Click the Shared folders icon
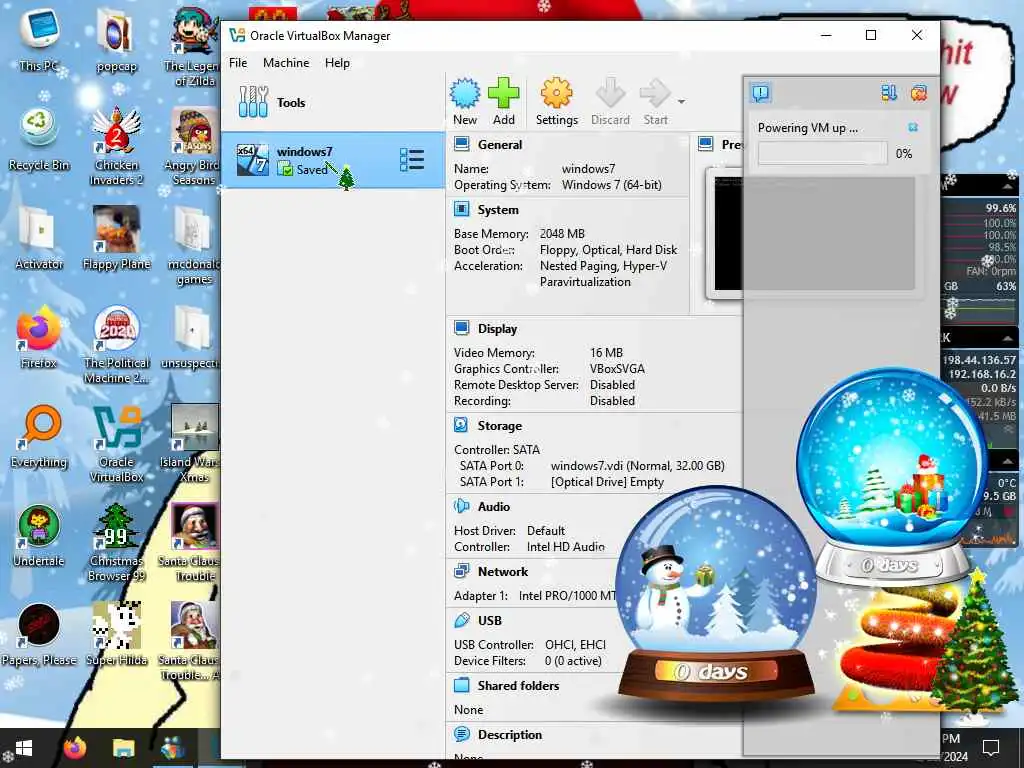Image resolution: width=1024 pixels, height=768 pixels. coord(462,685)
